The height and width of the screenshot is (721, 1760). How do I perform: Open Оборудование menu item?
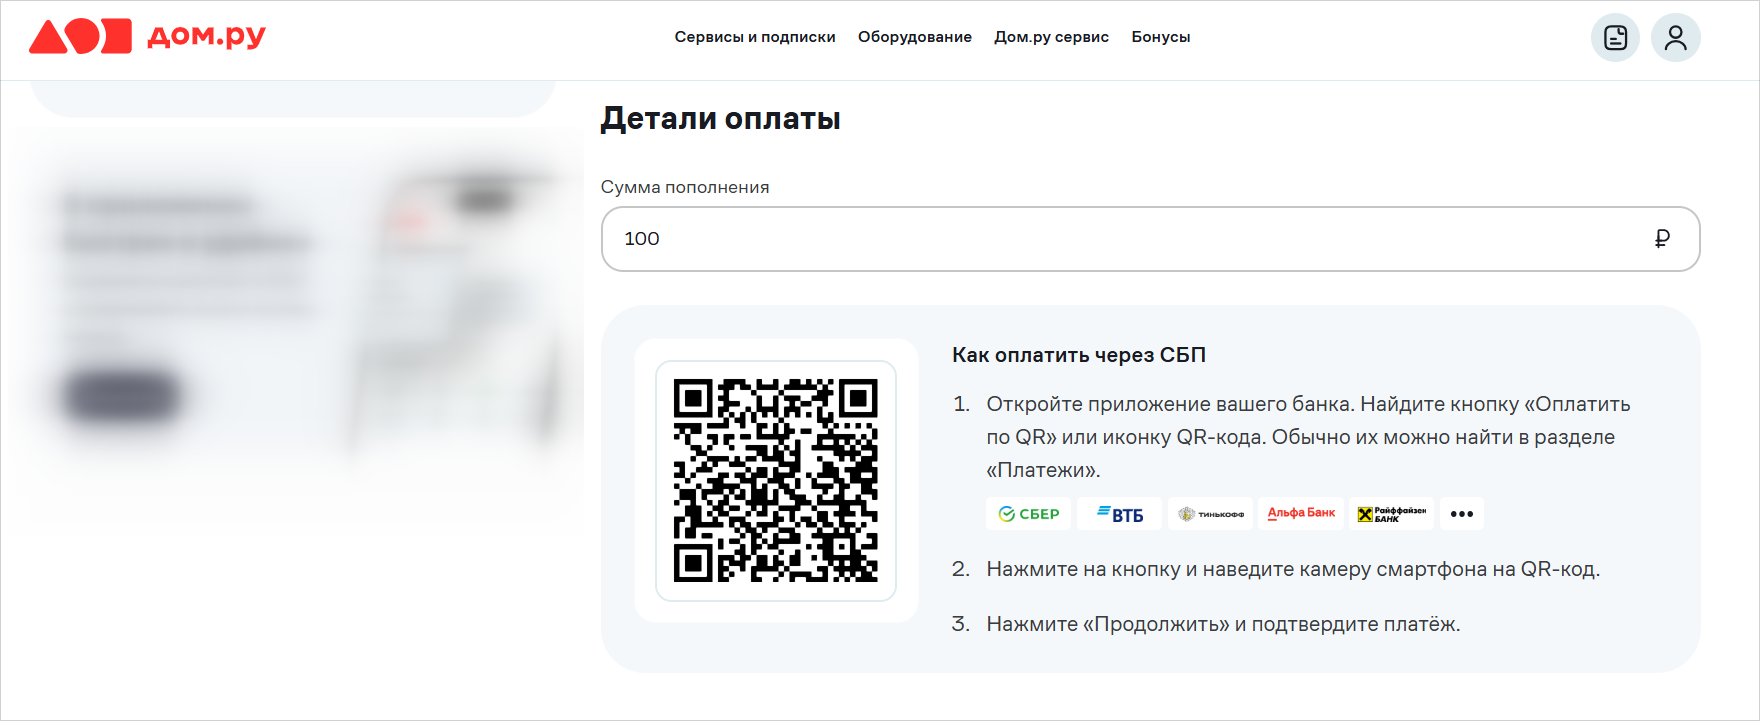(915, 37)
